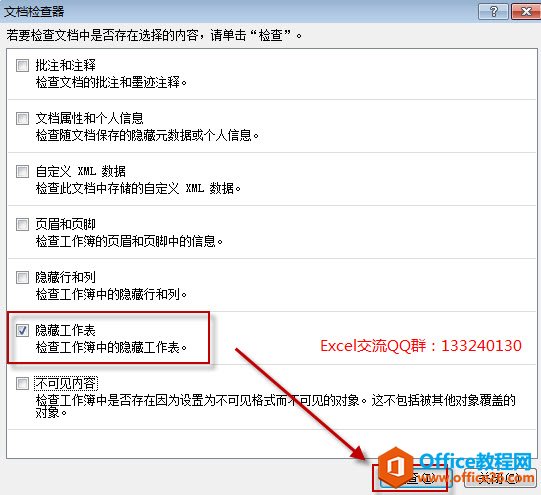
Task: Tick the 文档属性和个人信息 checkbox
Action: tap(22, 118)
